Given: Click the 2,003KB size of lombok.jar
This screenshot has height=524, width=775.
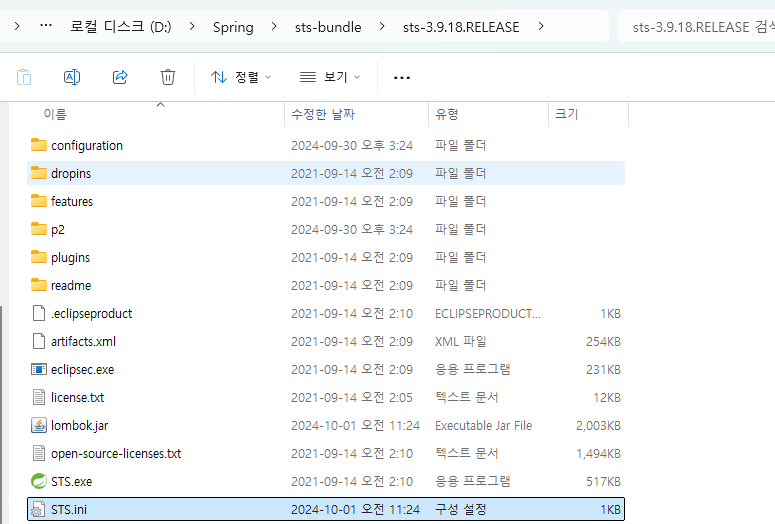Looking at the screenshot, I should pos(598,426).
